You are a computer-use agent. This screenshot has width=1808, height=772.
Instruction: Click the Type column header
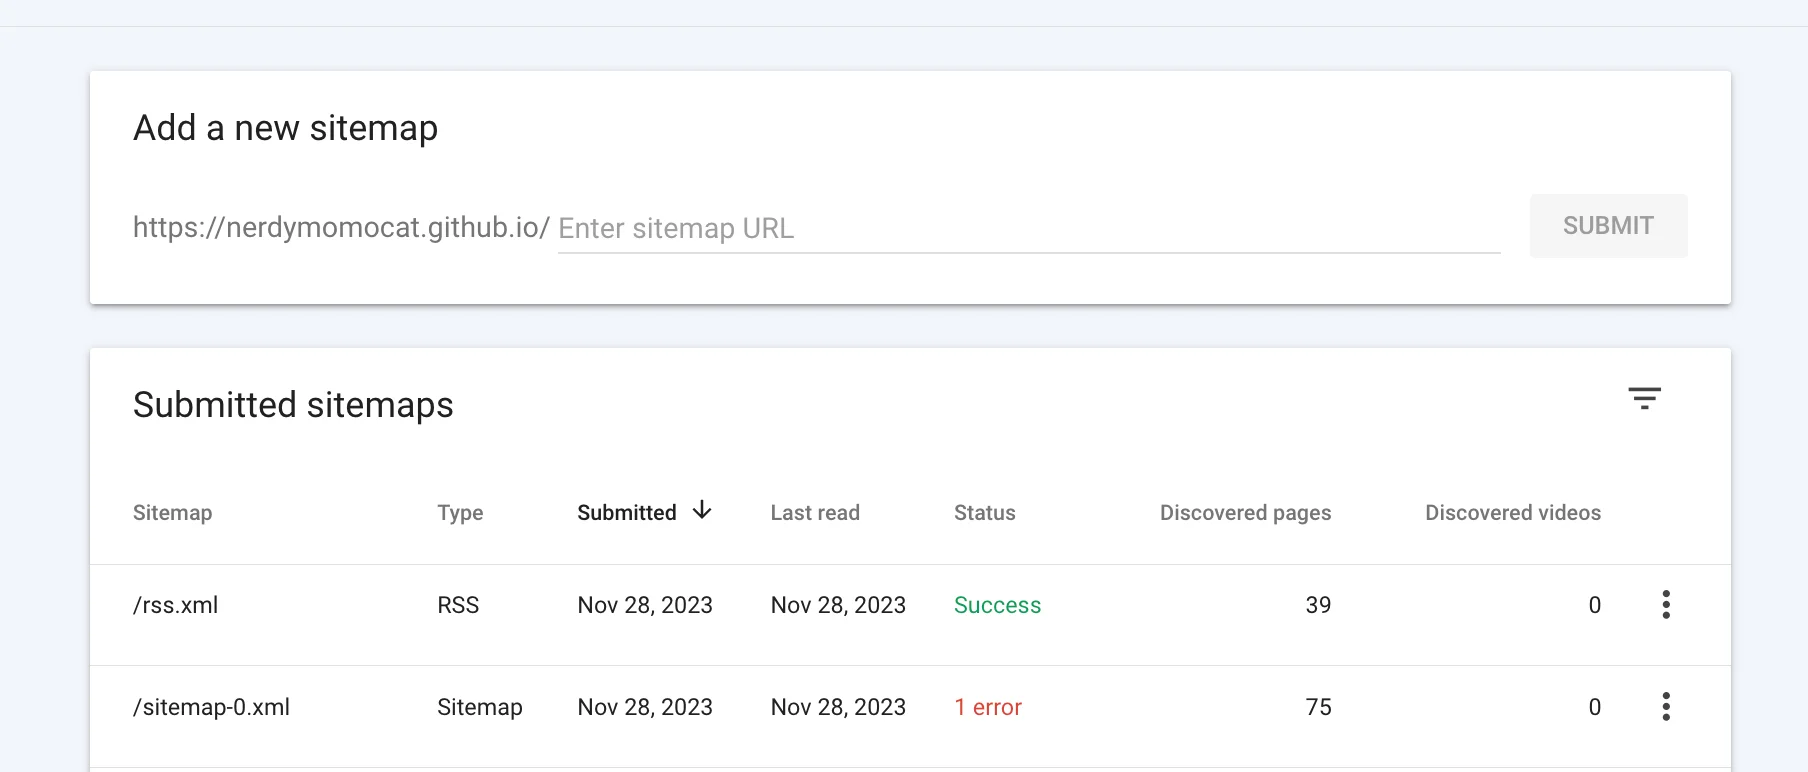pyautogui.click(x=460, y=513)
